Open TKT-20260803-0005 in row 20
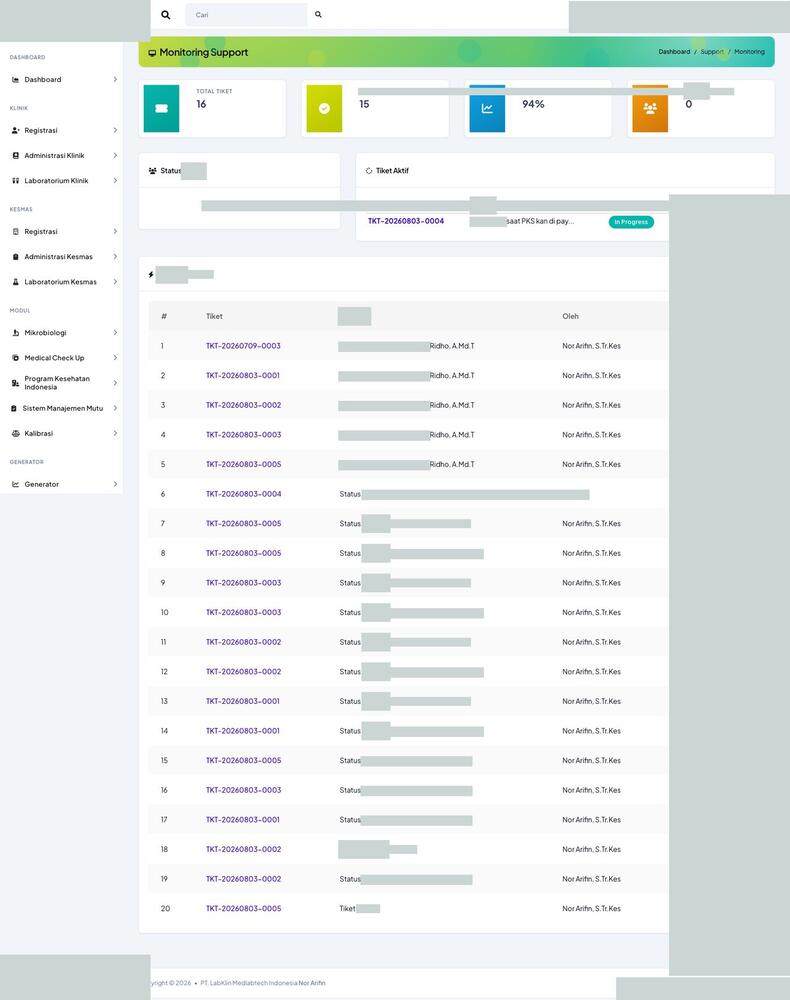The image size is (790, 1000). pos(243,909)
